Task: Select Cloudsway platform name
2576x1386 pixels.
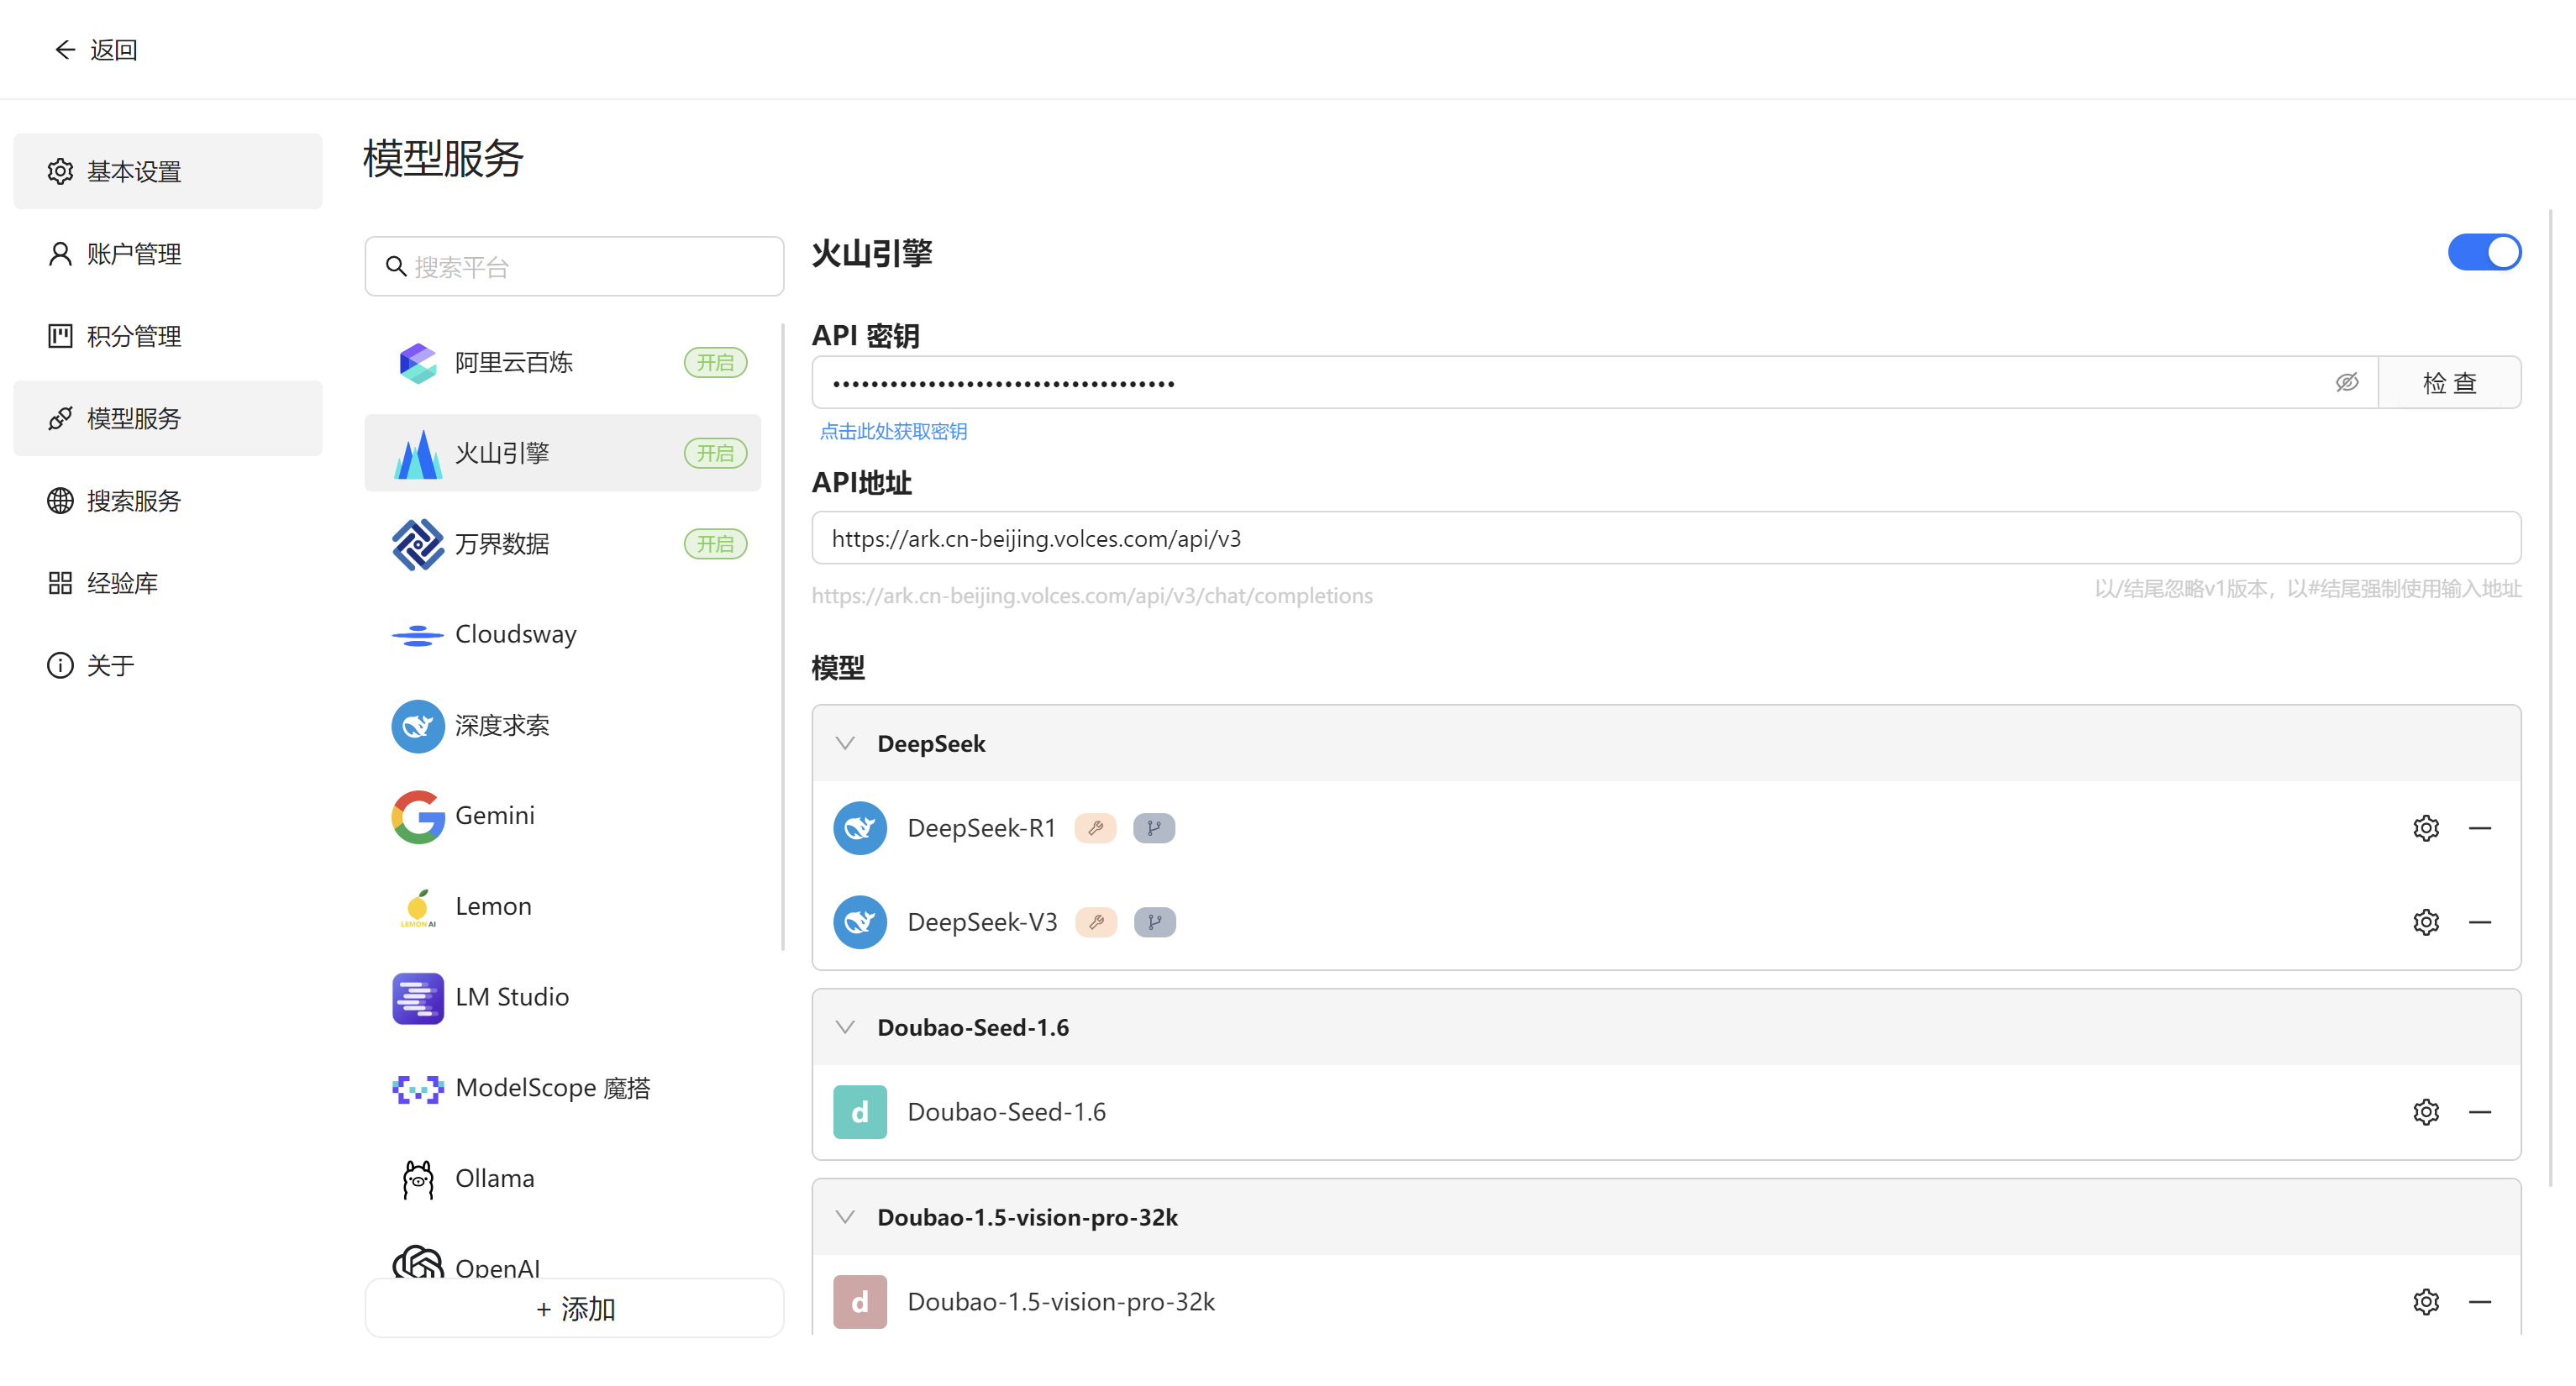Action: coord(516,634)
